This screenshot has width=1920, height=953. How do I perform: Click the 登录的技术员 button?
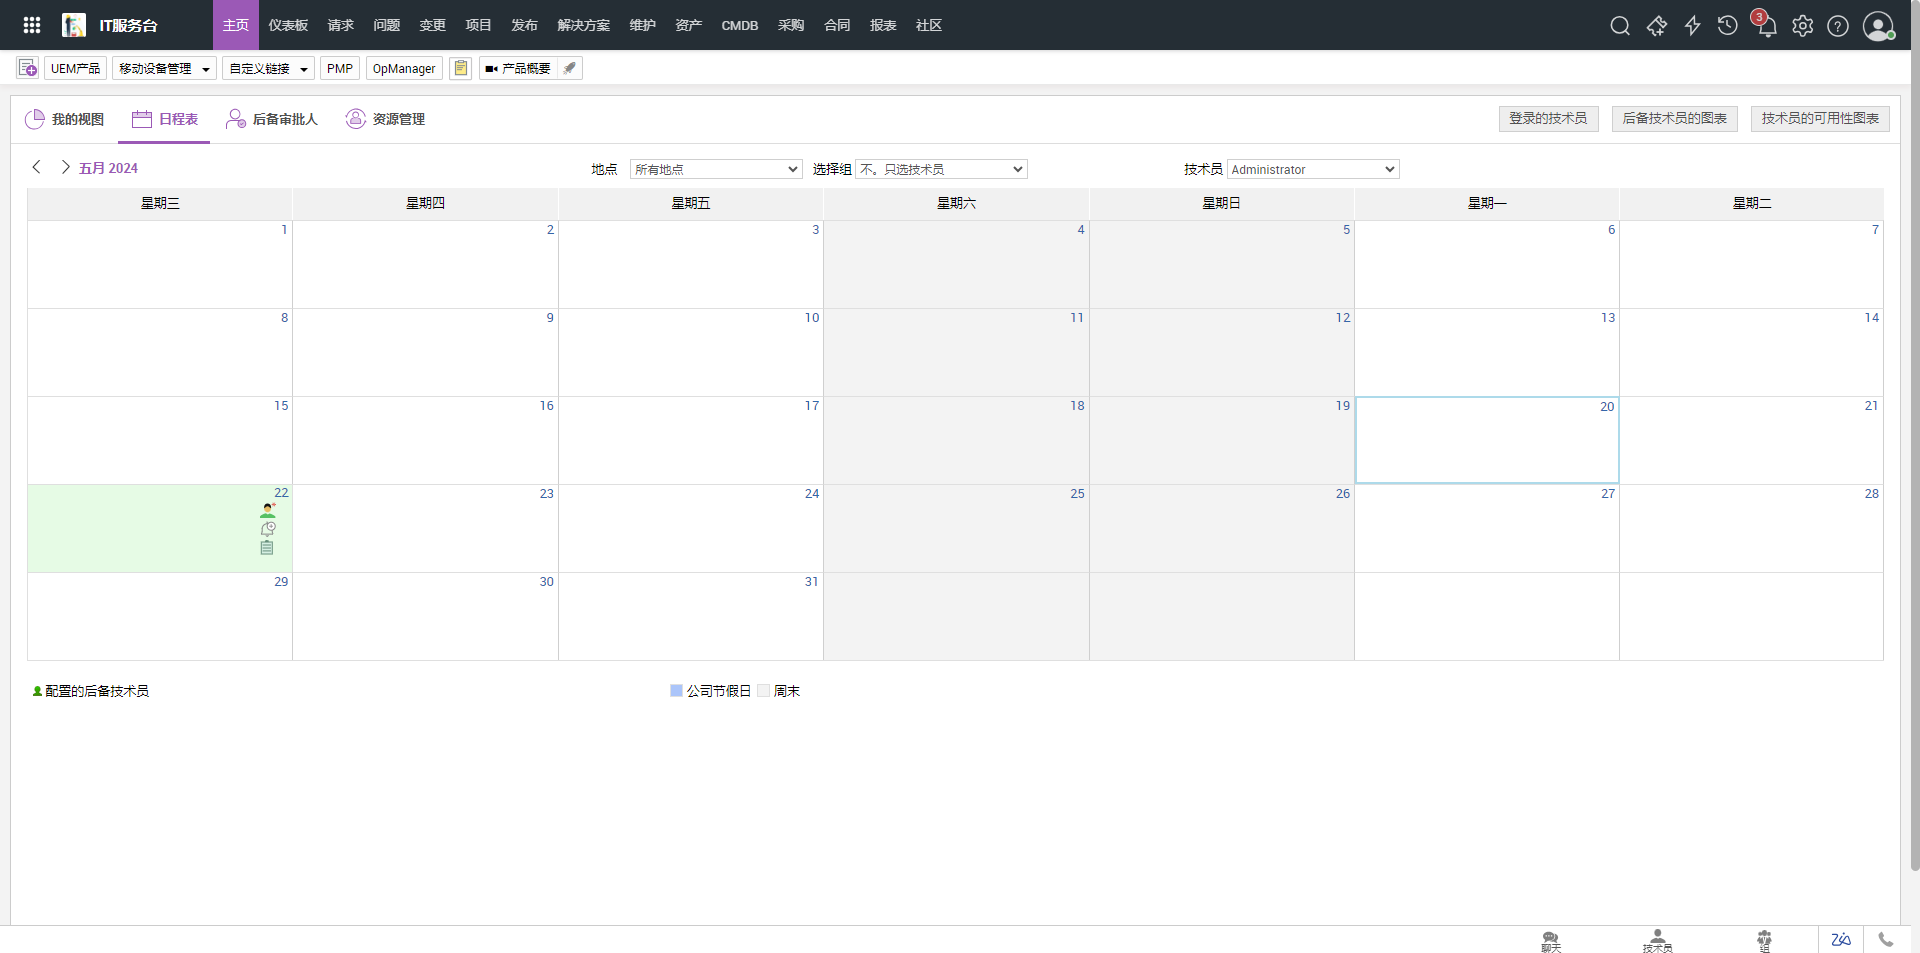[1548, 118]
